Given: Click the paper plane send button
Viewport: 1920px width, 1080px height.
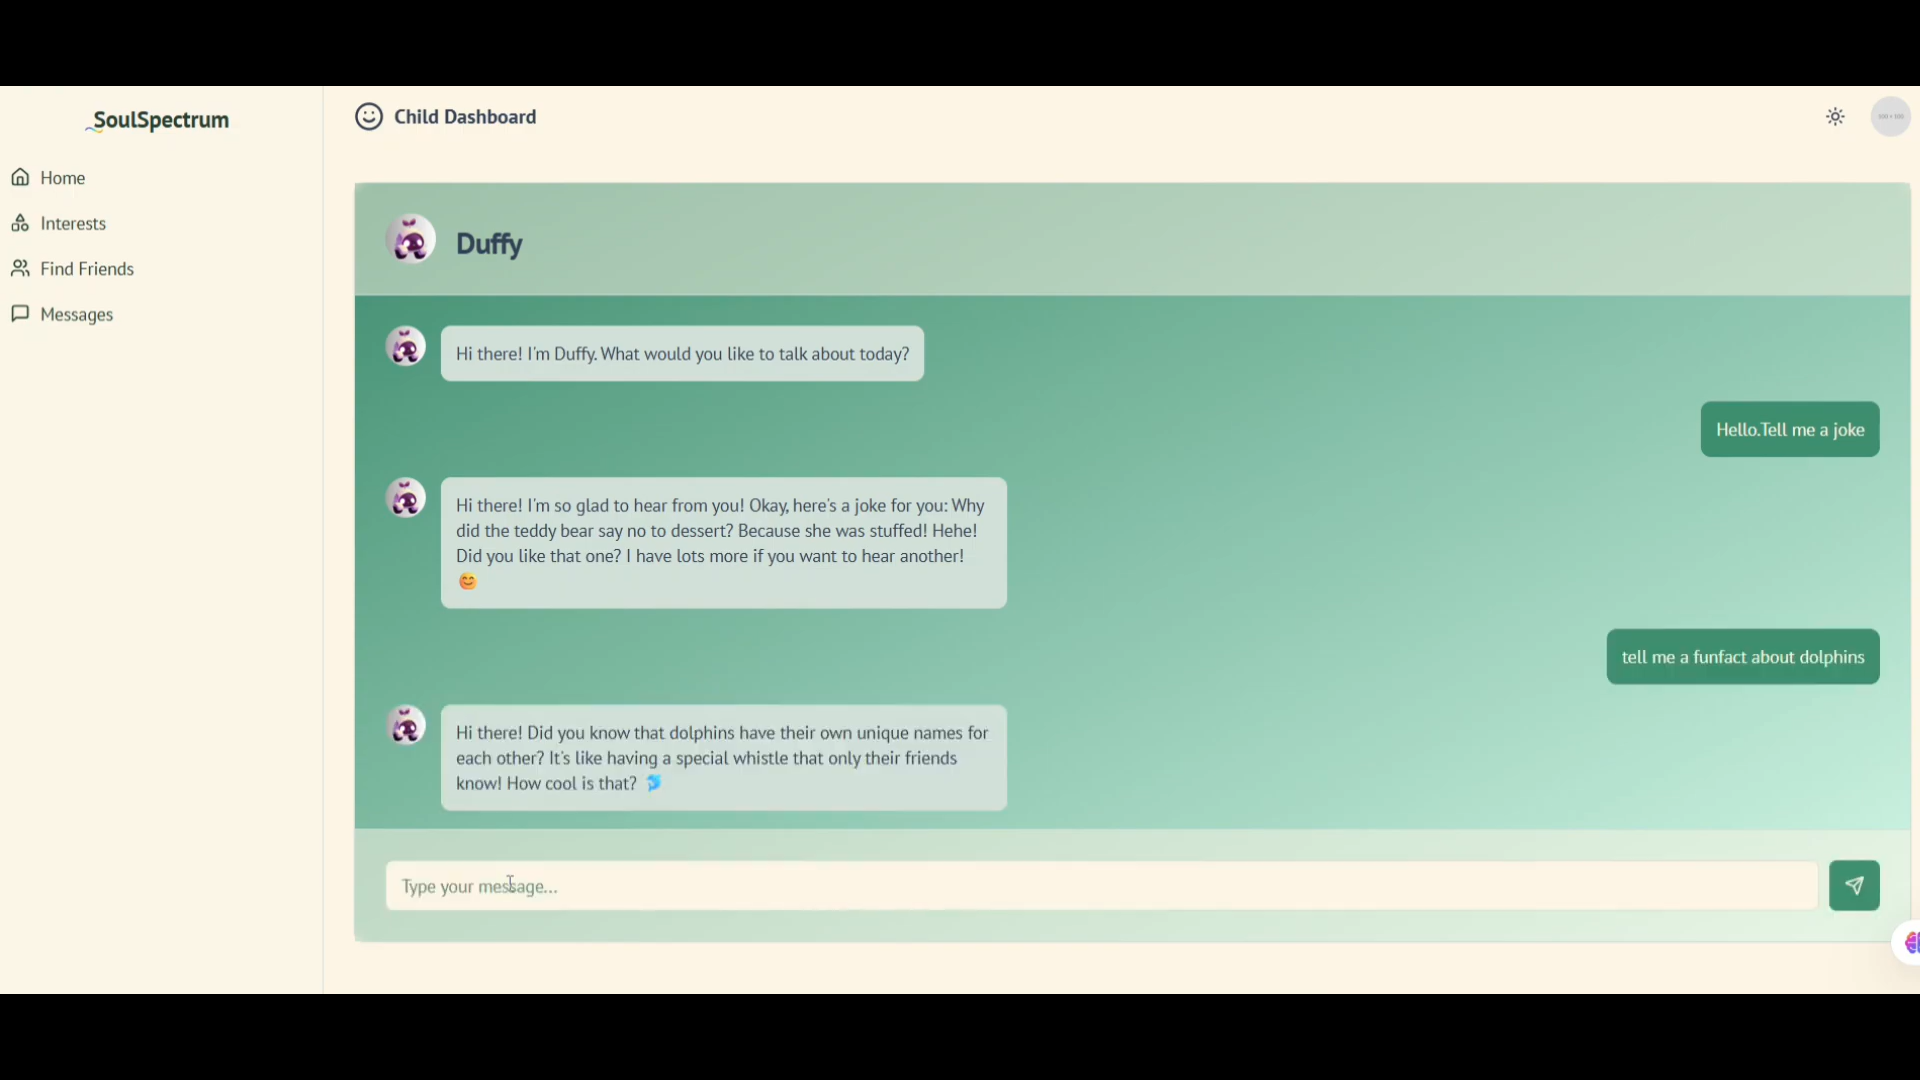Looking at the screenshot, I should pyautogui.click(x=1854, y=886).
